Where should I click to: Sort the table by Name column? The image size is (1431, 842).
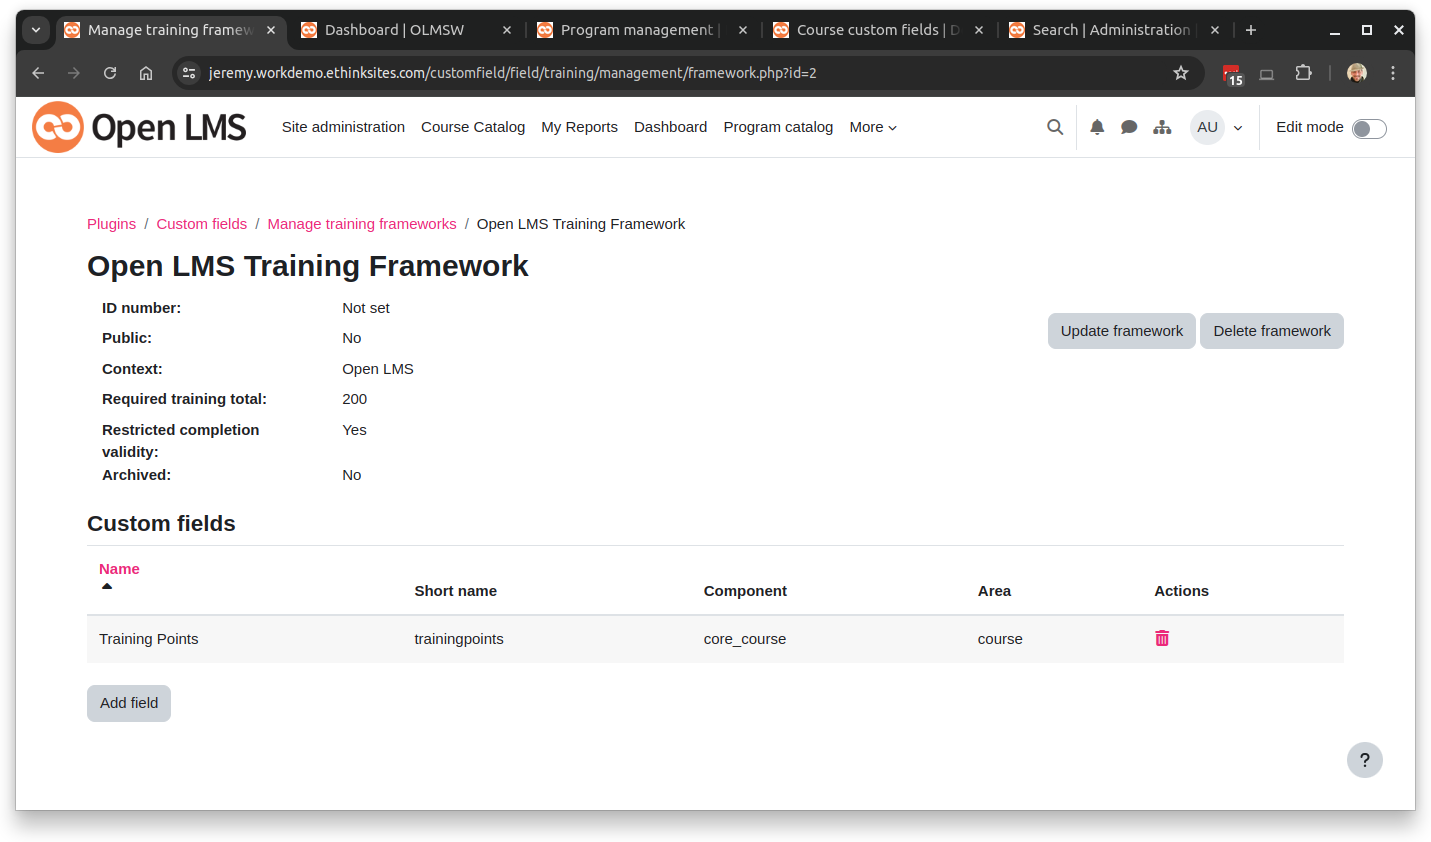(119, 569)
